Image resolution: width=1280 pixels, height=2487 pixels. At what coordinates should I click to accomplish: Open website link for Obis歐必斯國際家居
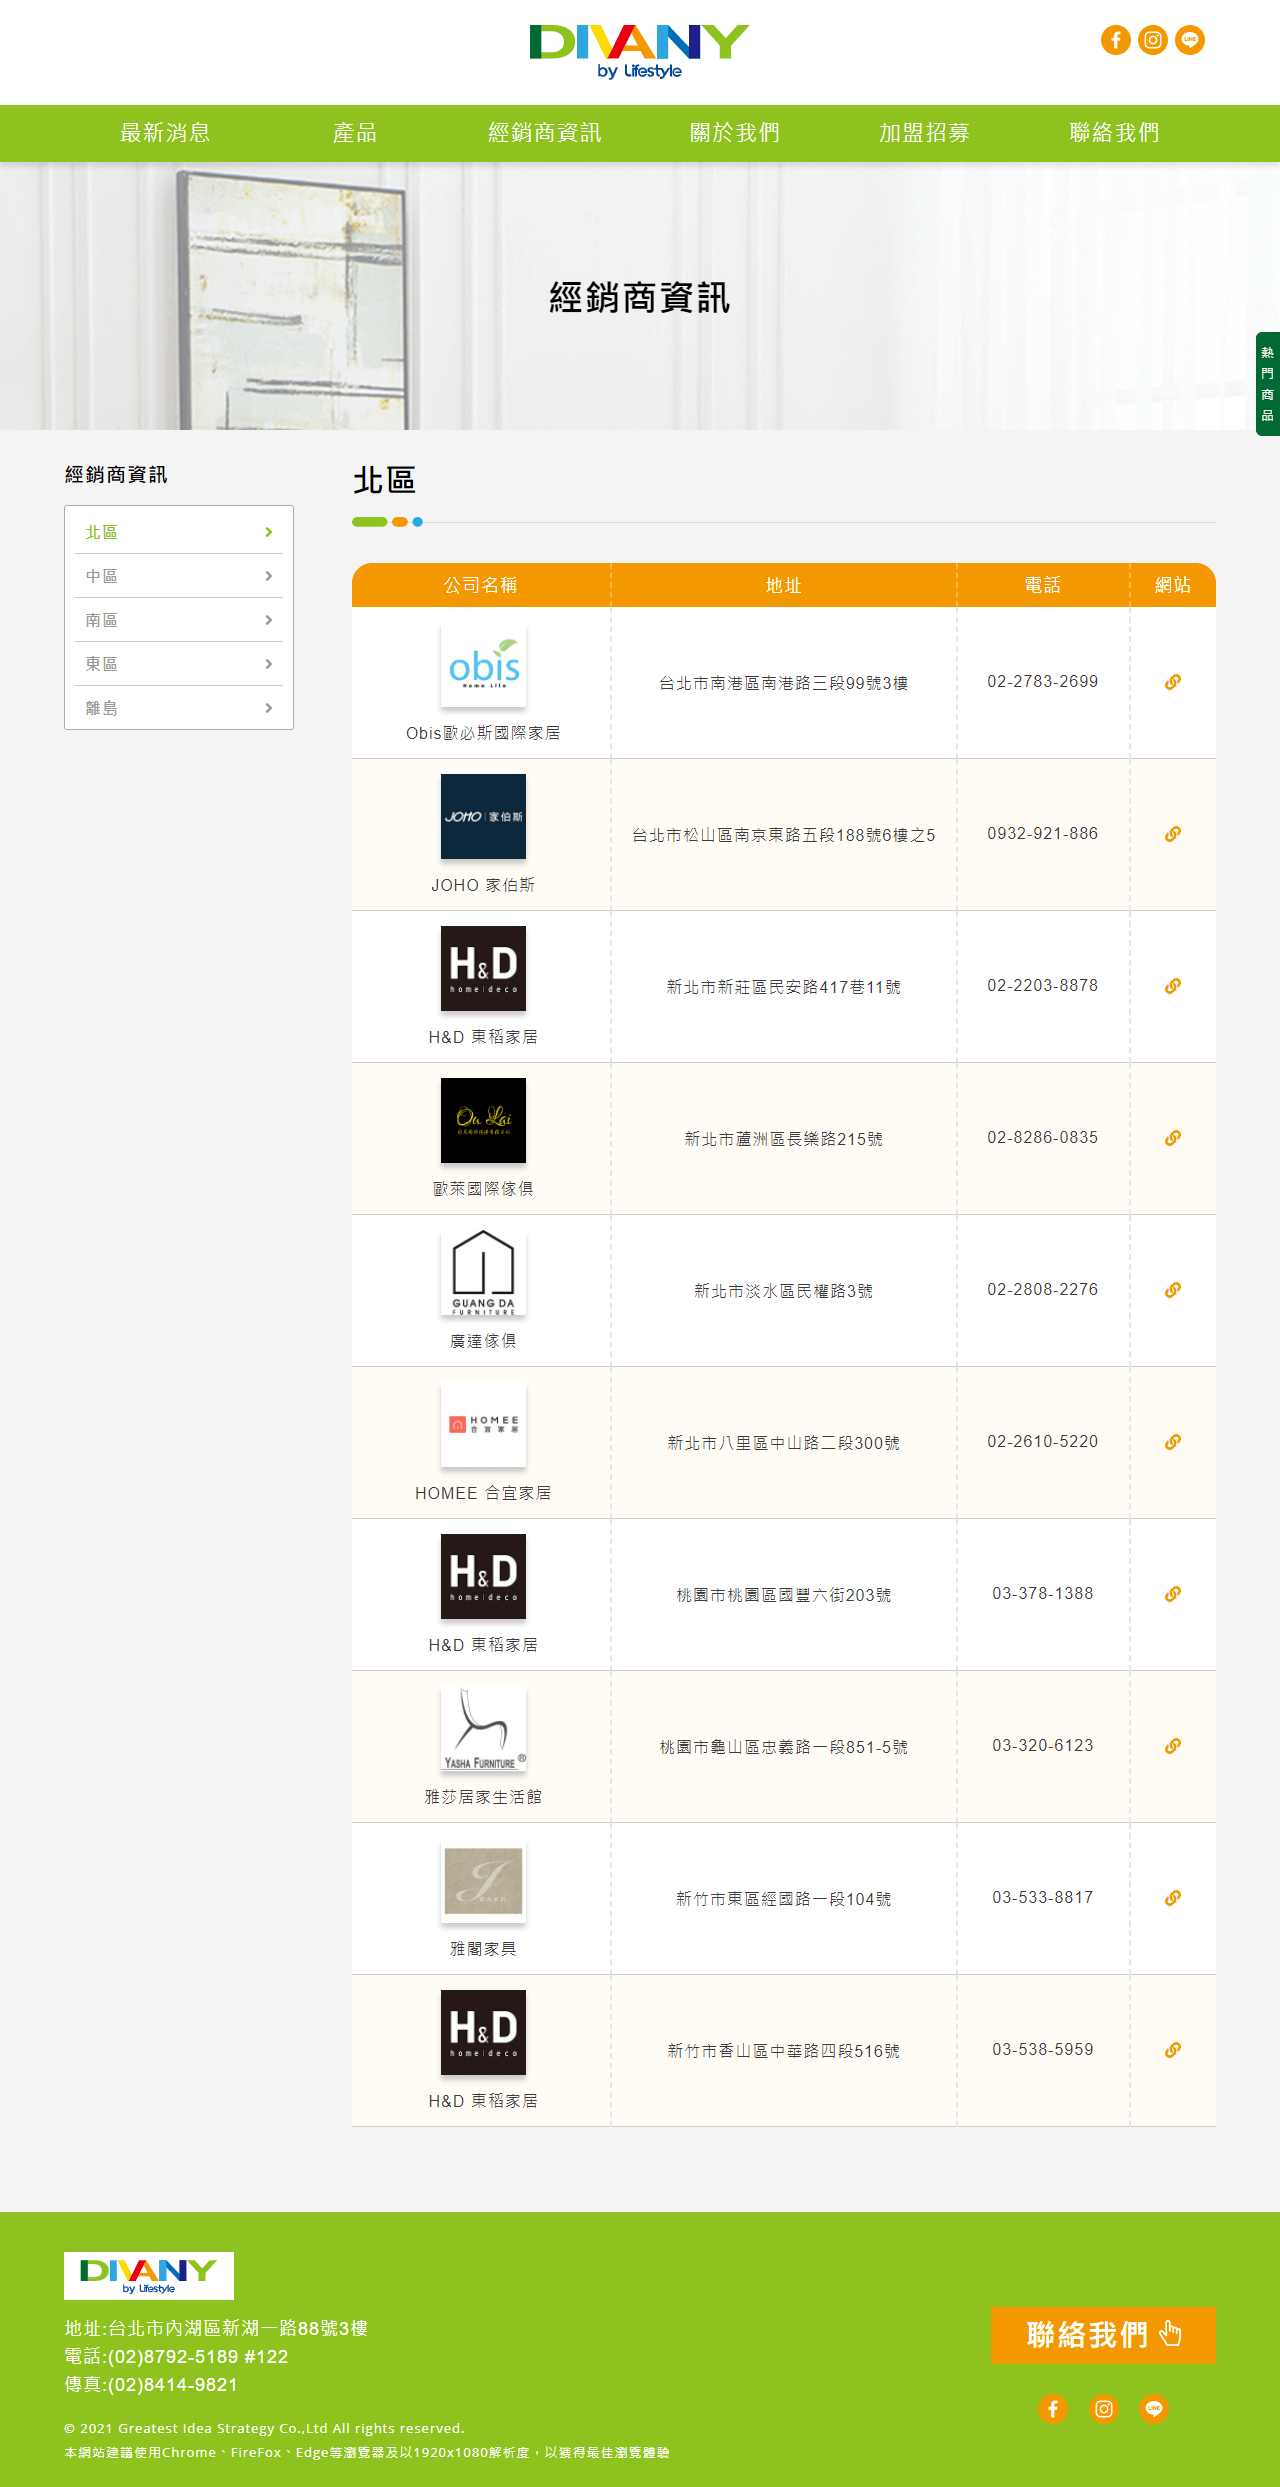pos(1173,682)
